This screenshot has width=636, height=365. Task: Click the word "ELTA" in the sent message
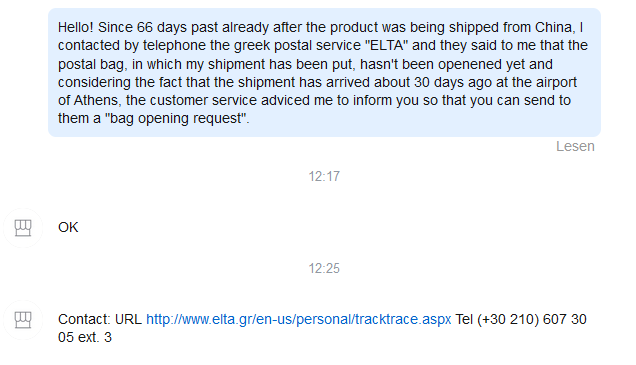[x=387, y=45]
